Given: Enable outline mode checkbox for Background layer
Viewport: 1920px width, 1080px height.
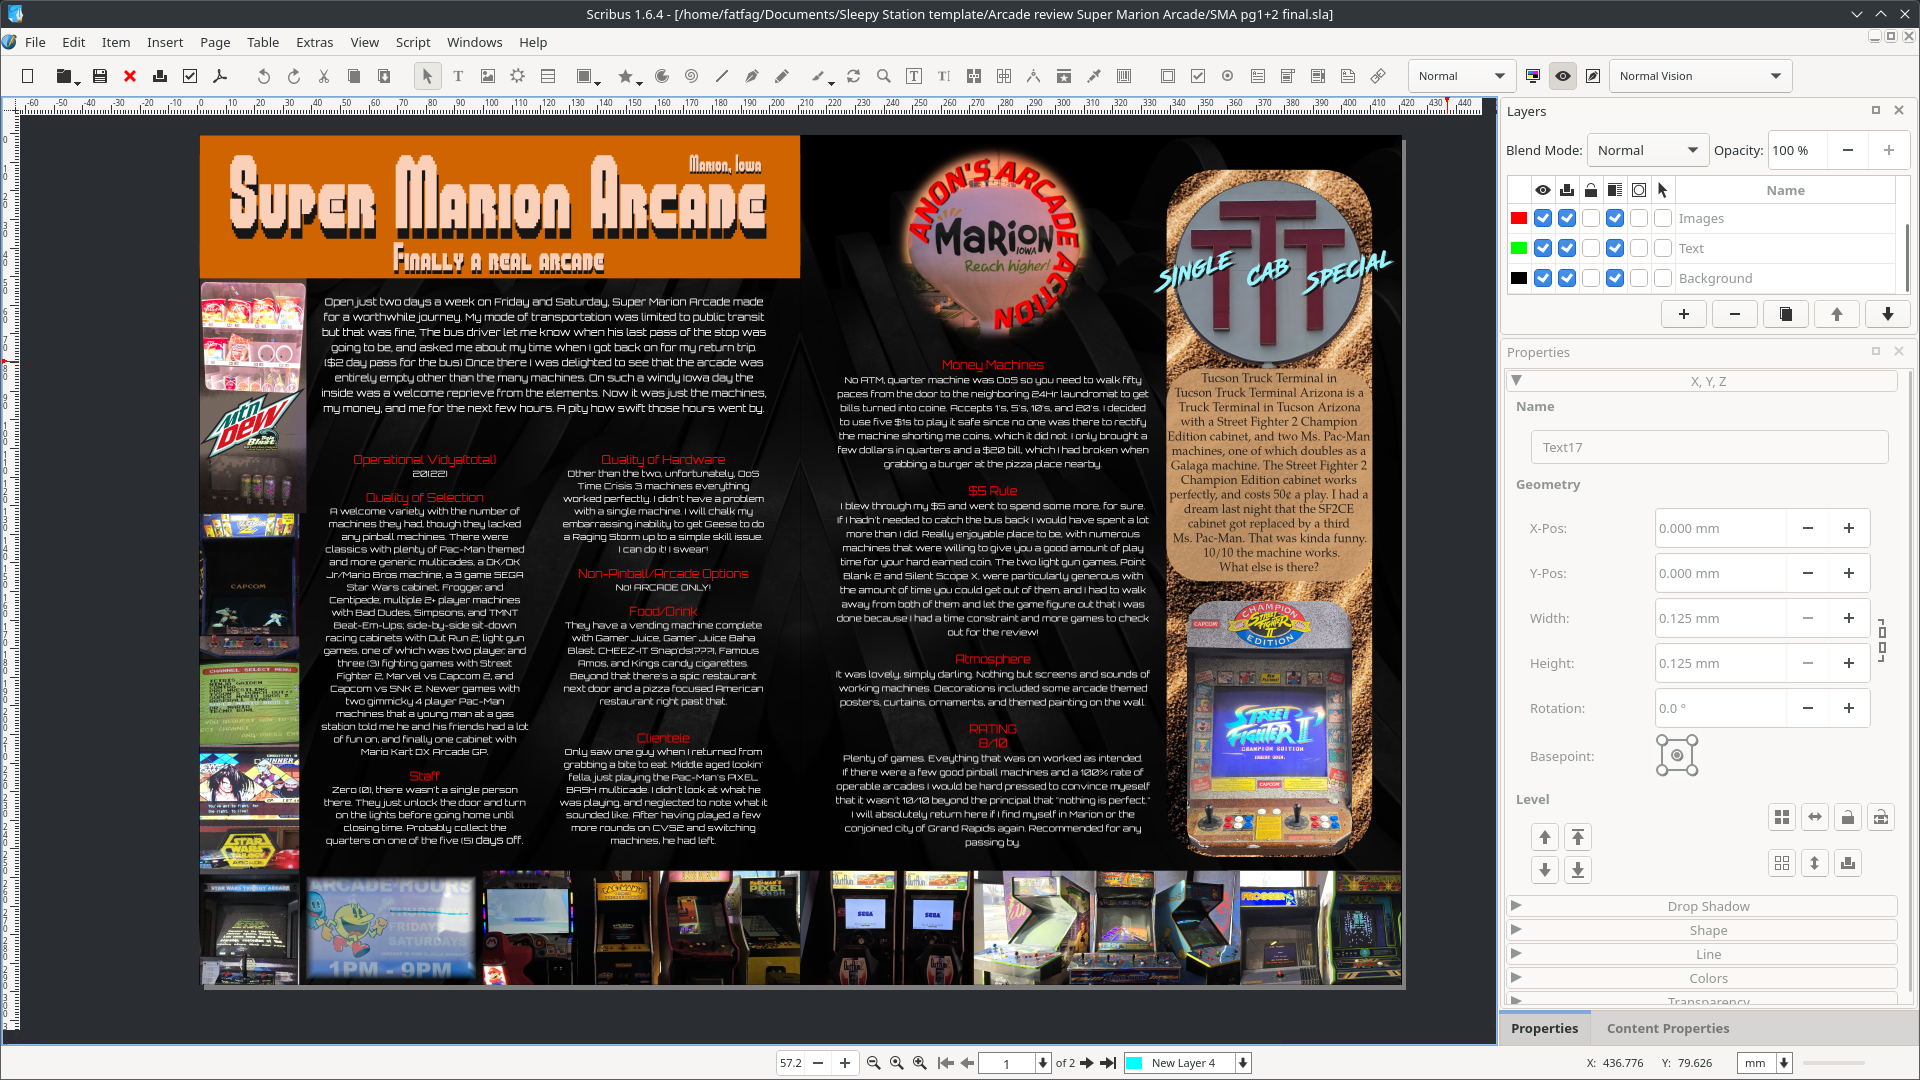Looking at the screenshot, I should [x=1639, y=278].
